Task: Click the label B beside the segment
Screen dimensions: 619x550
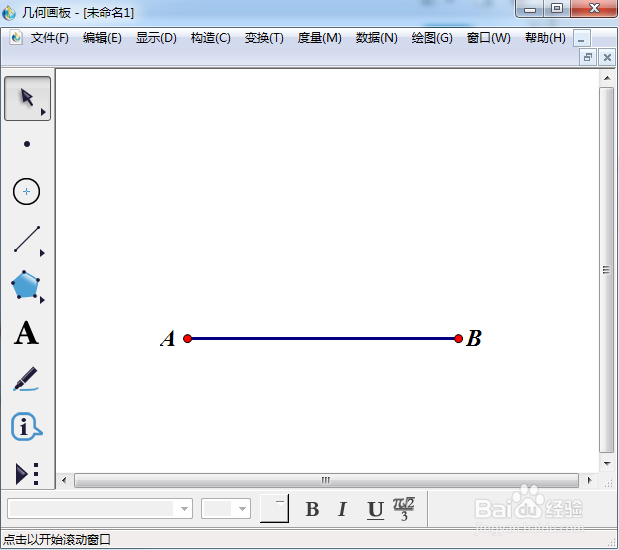Action: point(474,338)
